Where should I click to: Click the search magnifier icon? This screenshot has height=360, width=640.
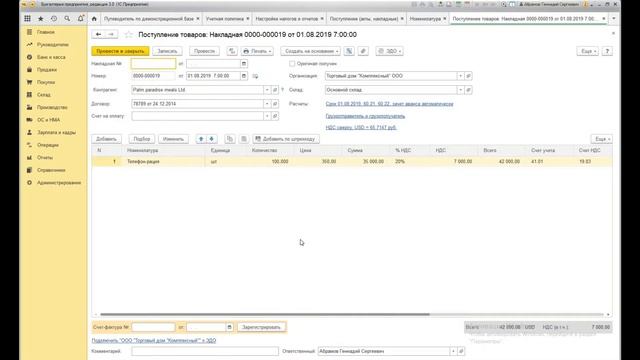pos(67,19)
